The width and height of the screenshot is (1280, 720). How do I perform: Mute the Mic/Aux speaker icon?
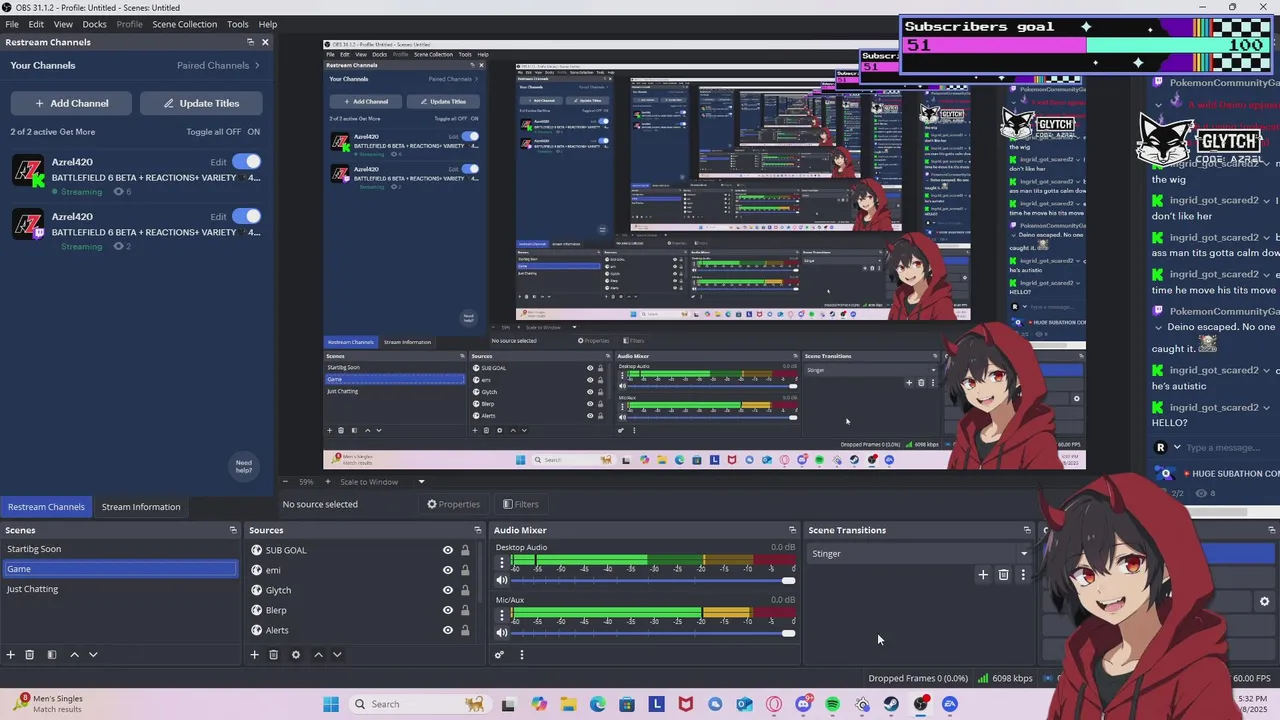coord(502,632)
